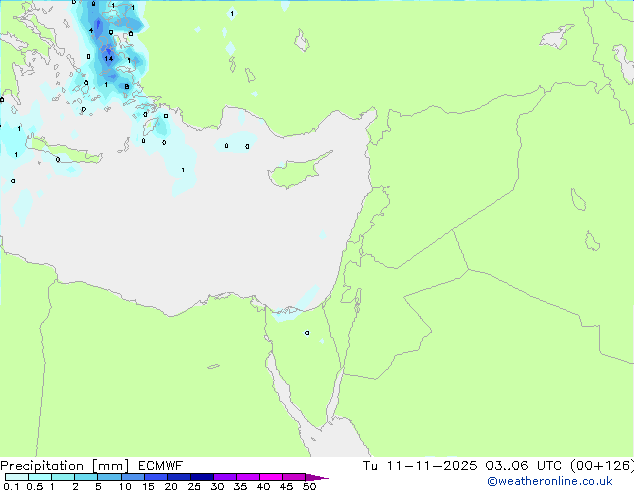Pick the legend swatch between 0.1 and 0.5
The width and height of the screenshot is (634, 490).
point(17,477)
